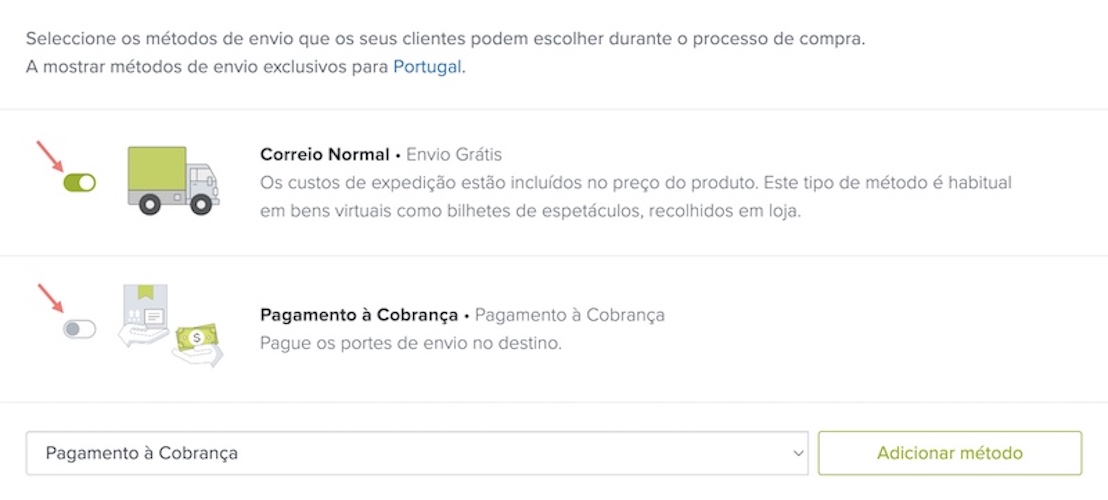Click the gray Pagamento à Cobrança subtitle

coord(569,315)
